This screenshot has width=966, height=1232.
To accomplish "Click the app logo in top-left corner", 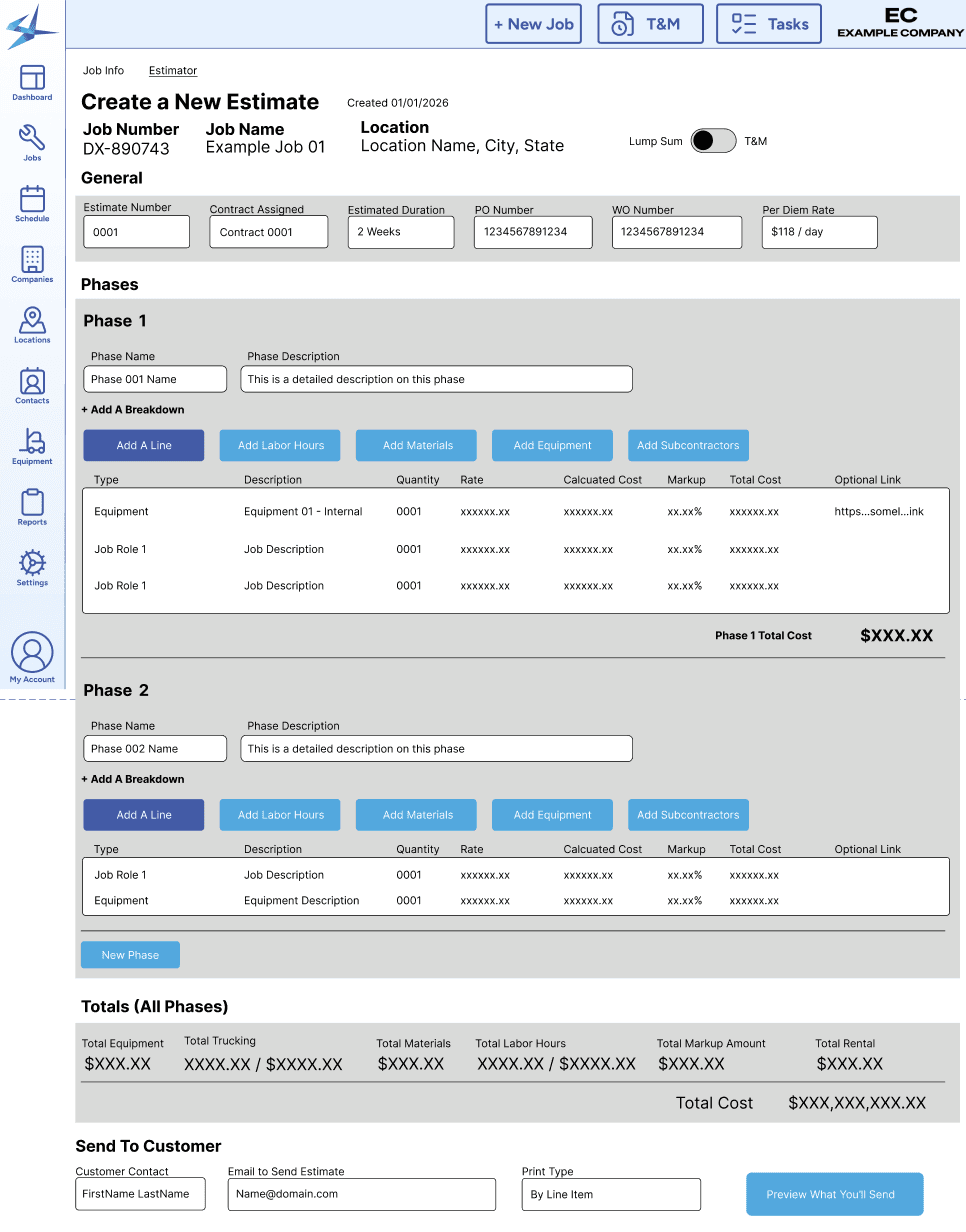I will click(32, 26).
